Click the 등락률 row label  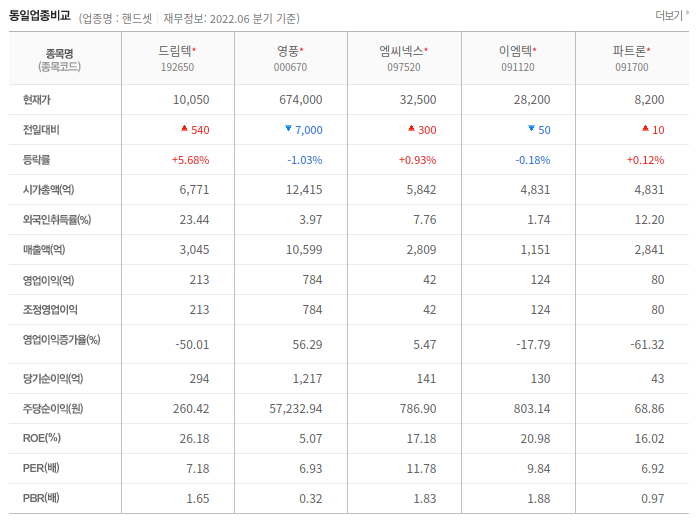36,160
